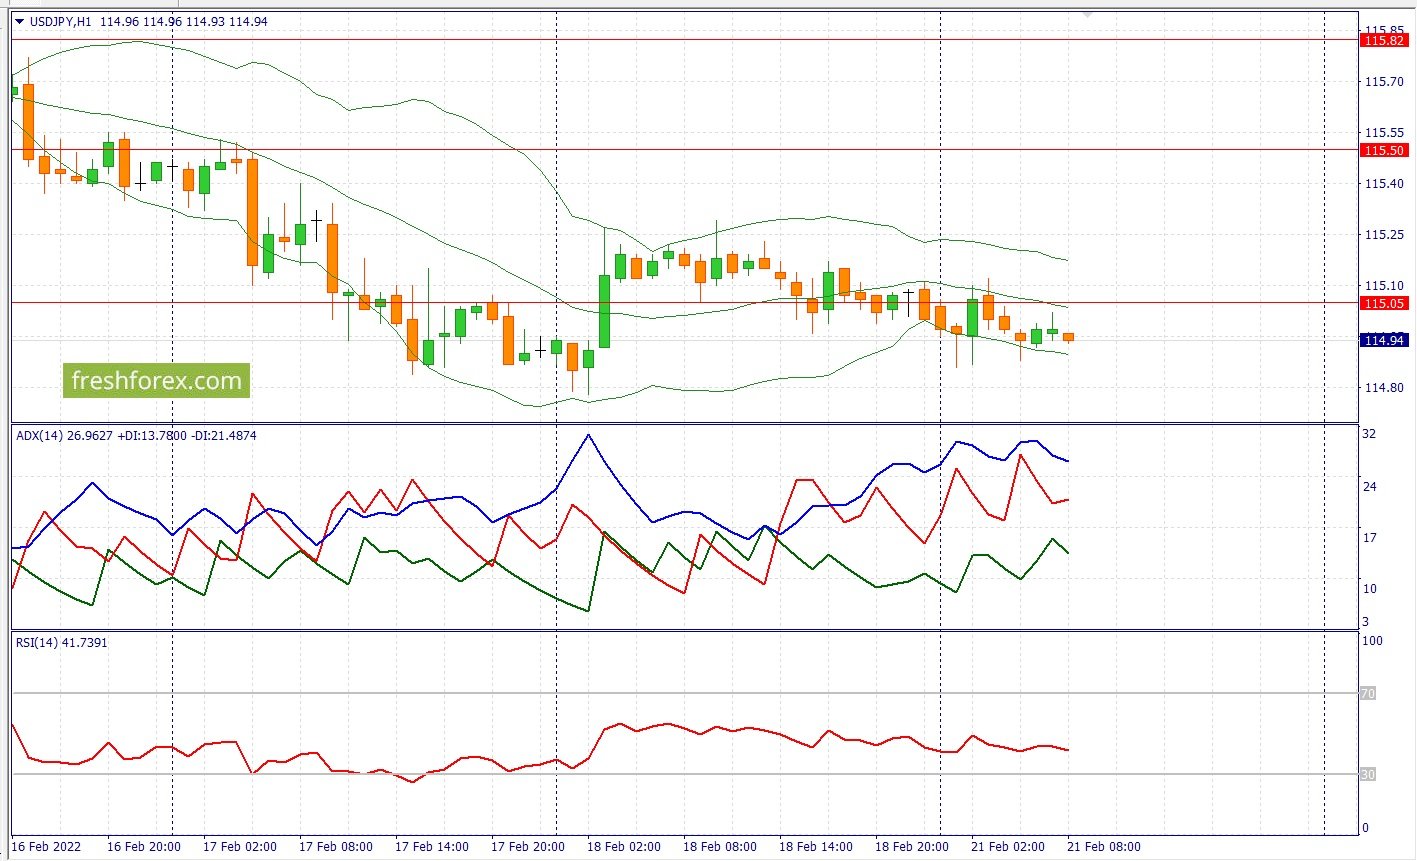Viewport: 1417px width, 861px height.
Task: Select the red 115.82 price level tag
Action: tap(1384, 40)
